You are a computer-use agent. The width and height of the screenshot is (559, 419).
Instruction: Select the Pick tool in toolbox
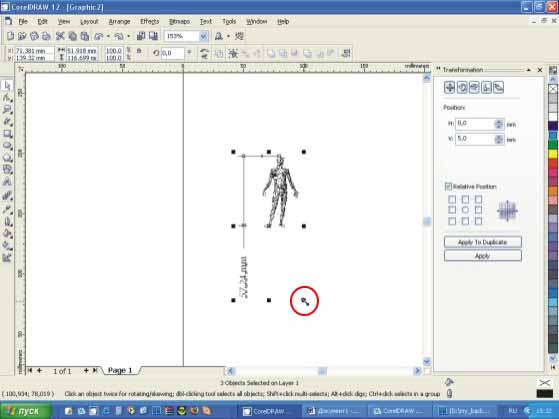7,86
